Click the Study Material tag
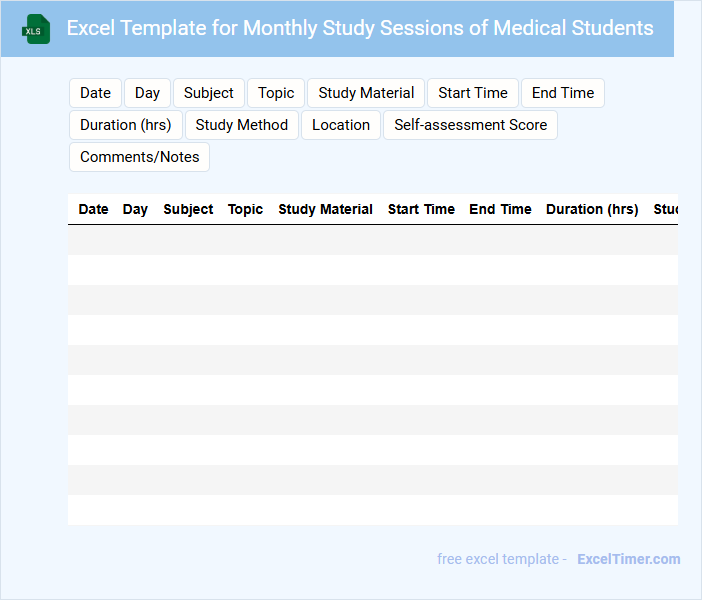The height and width of the screenshot is (600, 702). tap(366, 93)
